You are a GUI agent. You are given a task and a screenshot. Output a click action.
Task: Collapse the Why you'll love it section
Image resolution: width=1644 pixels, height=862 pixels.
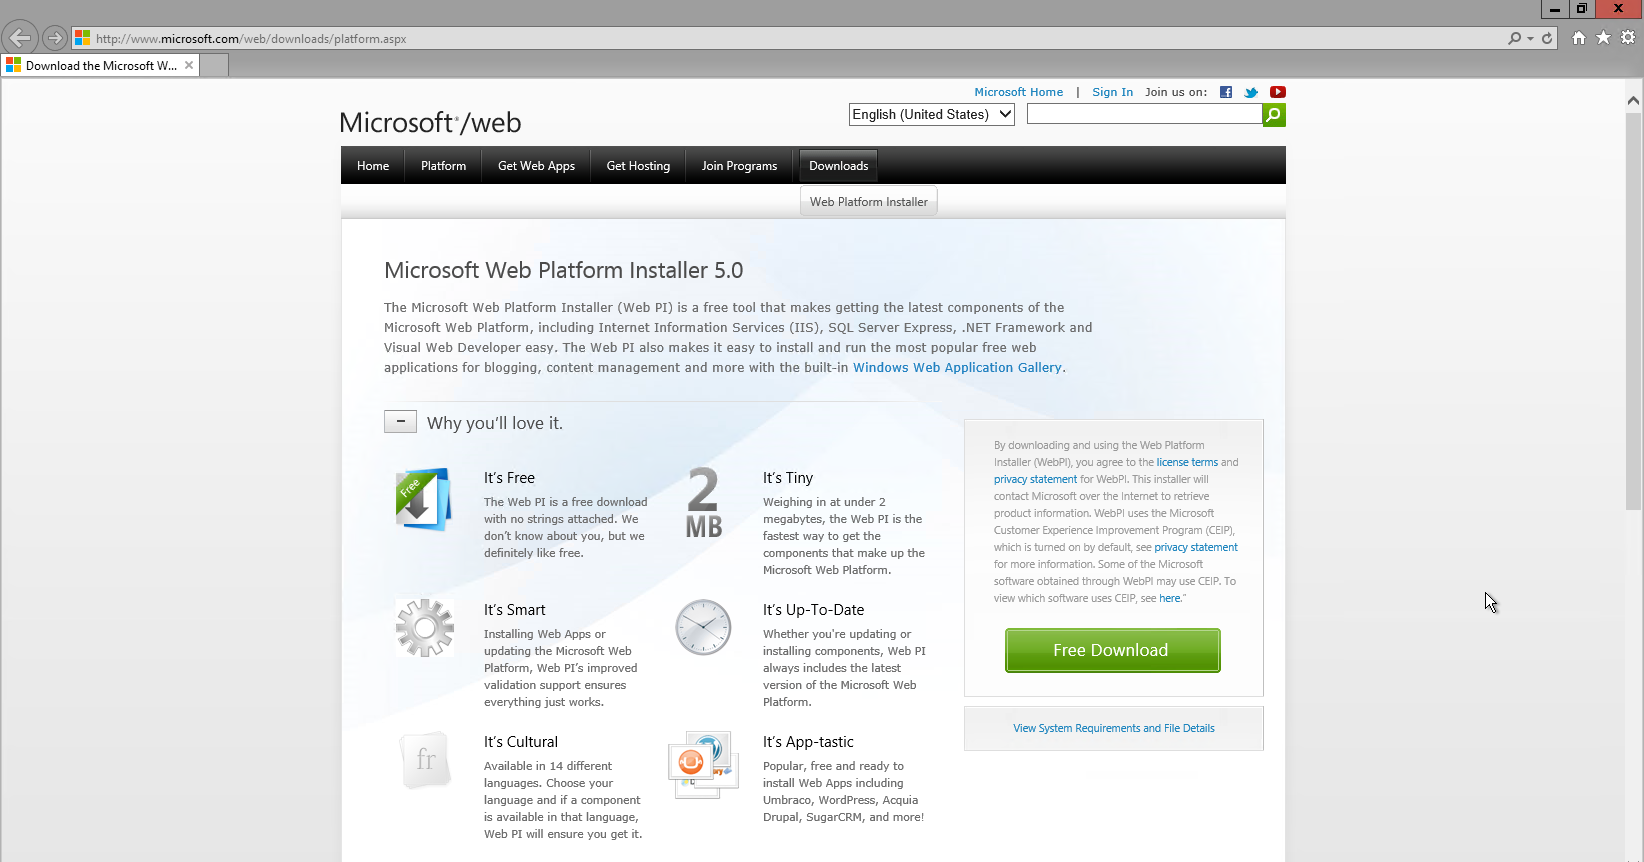click(x=400, y=422)
